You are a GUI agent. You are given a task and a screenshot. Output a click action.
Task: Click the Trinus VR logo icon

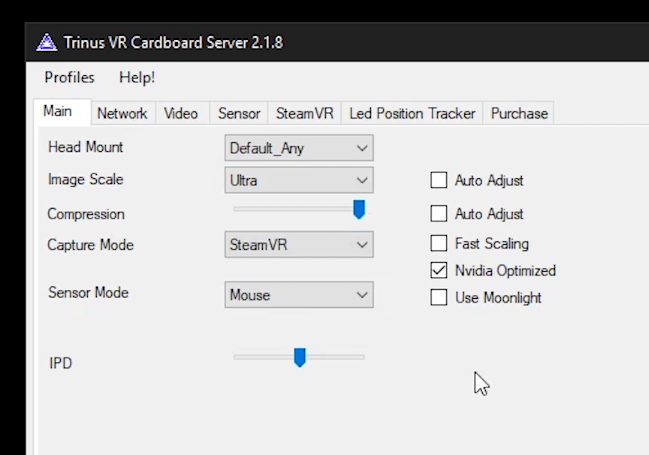(x=46, y=43)
